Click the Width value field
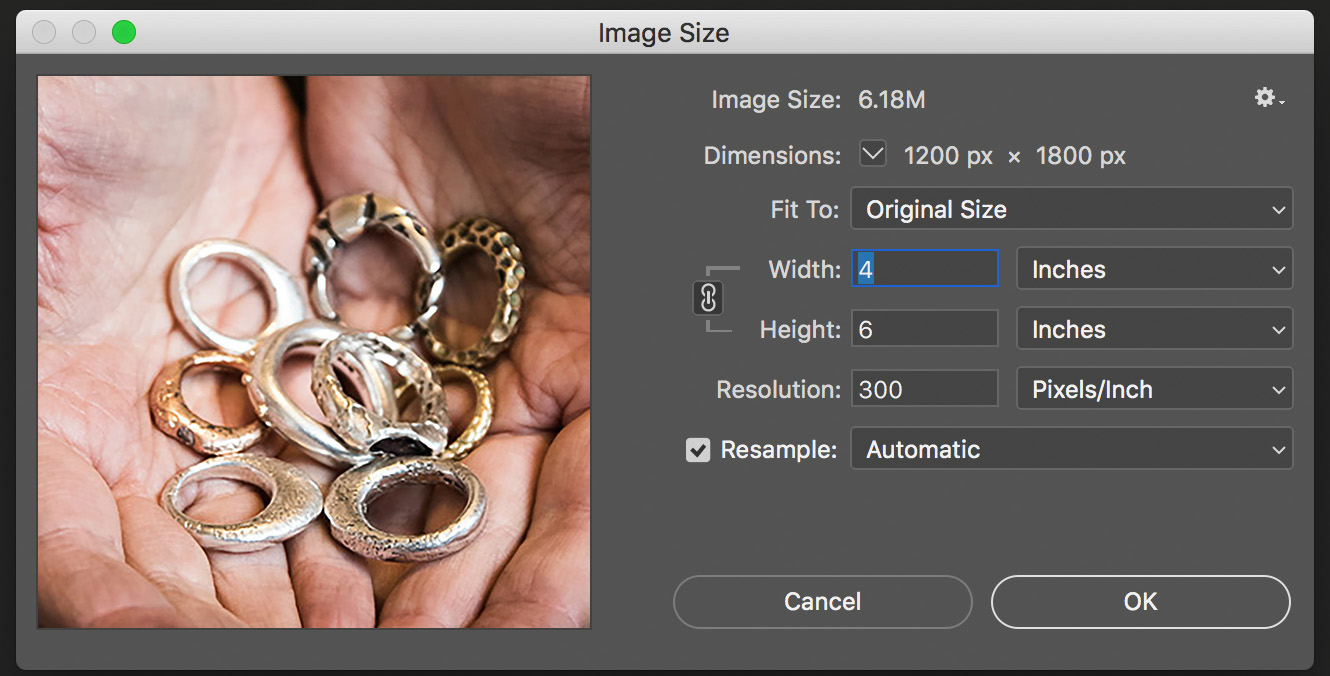Image resolution: width=1330 pixels, height=676 pixels. tap(925, 269)
